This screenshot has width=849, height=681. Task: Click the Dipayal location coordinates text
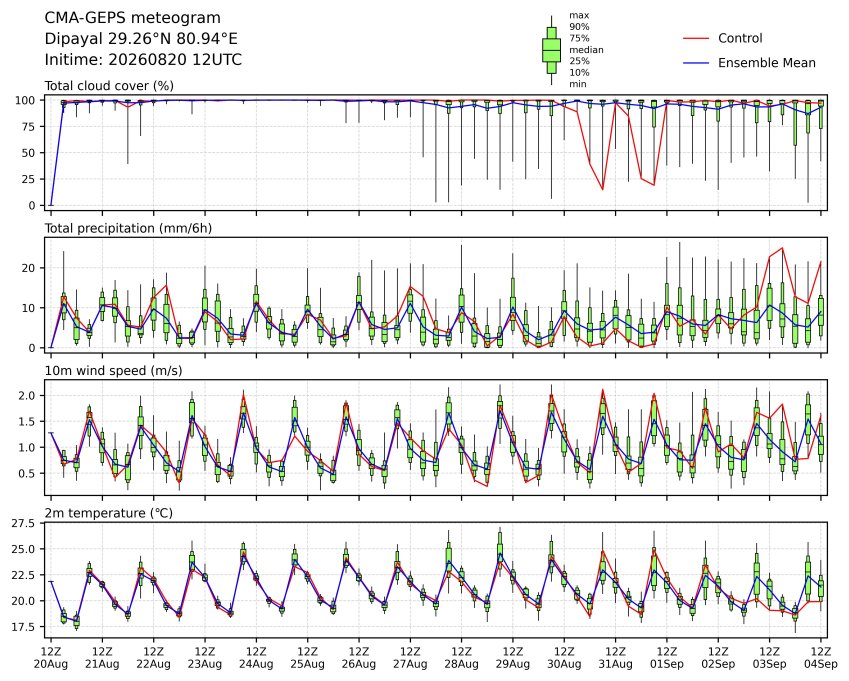[141, 39]
